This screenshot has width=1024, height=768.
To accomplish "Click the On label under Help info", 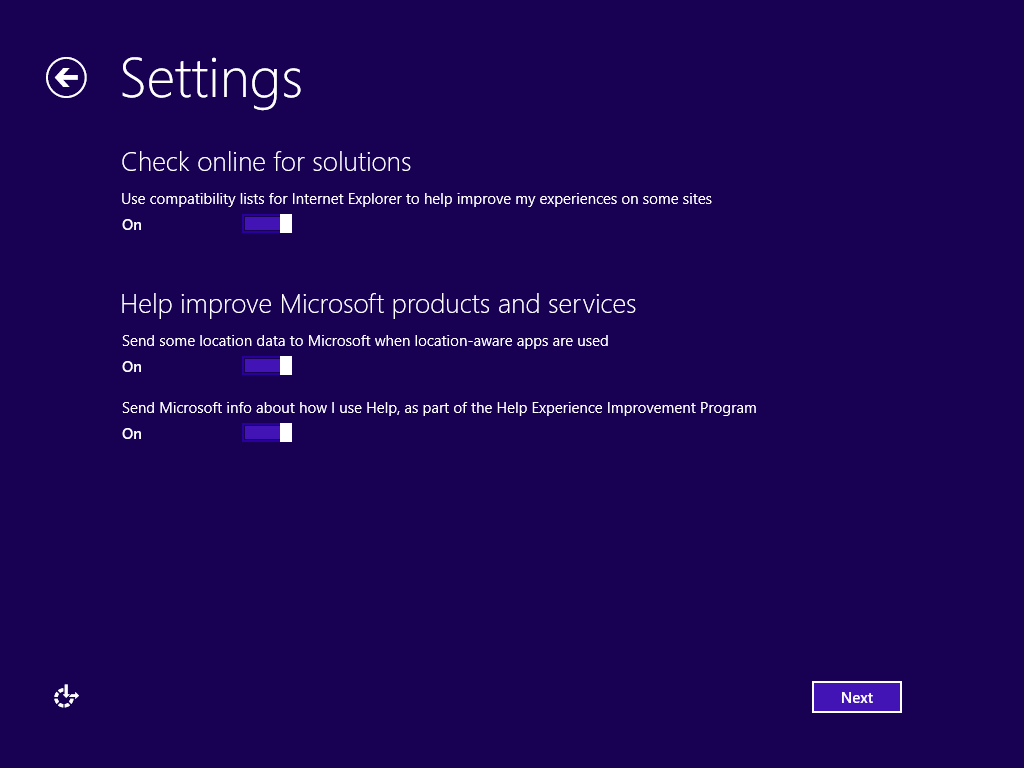I will pos(132,434).
